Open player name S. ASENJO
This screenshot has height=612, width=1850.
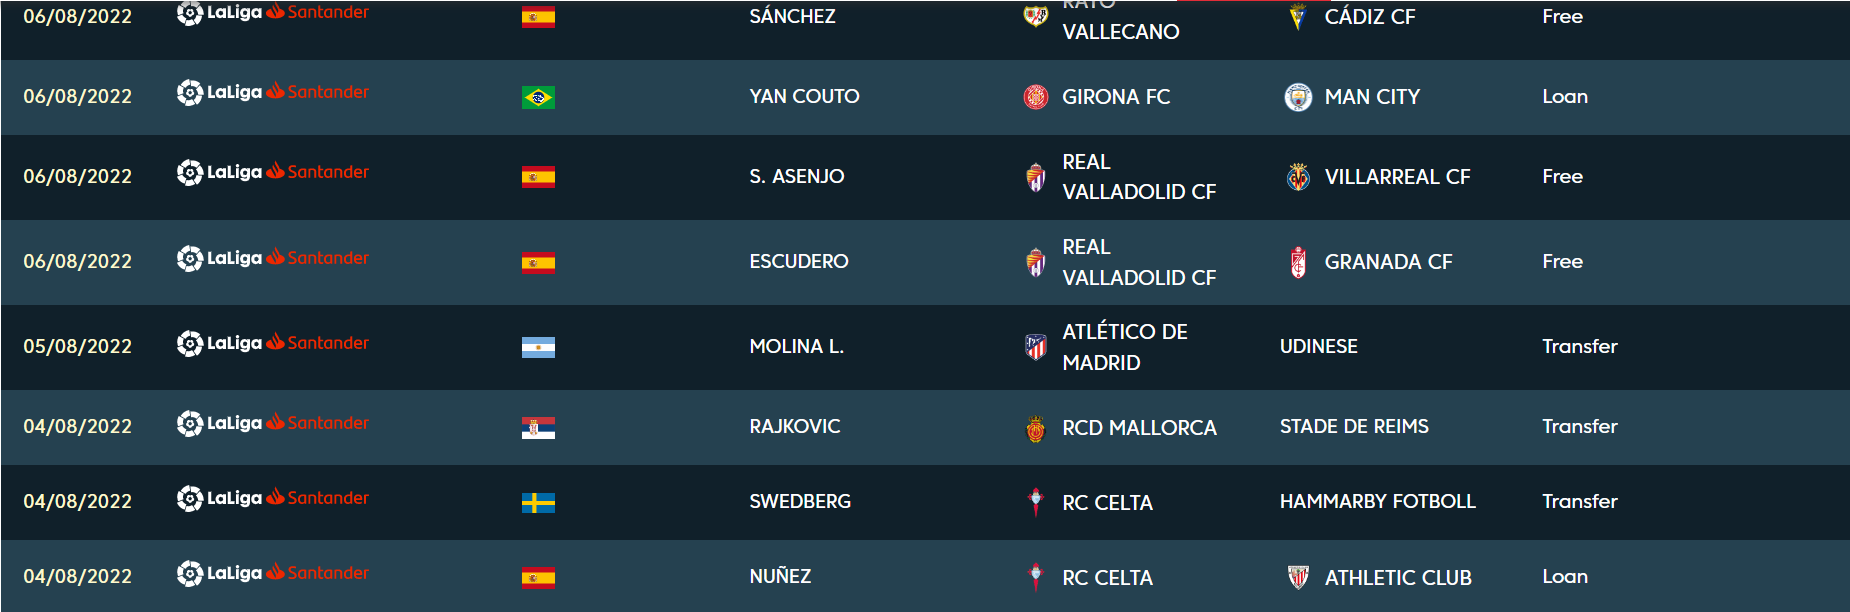pyautogui.click(x=796, y=176)
